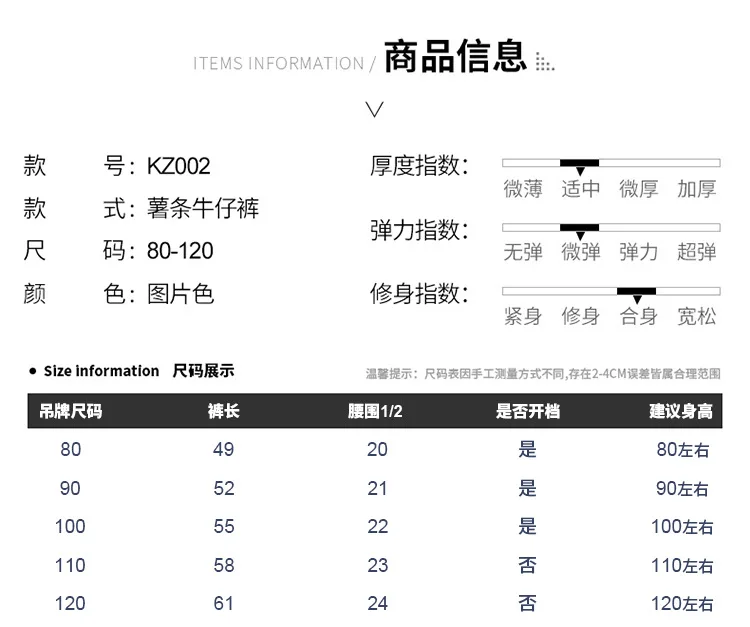Viewport: 750px width, 627px height.
Task: Click the 合身 fit option
Action: [639, 316]
